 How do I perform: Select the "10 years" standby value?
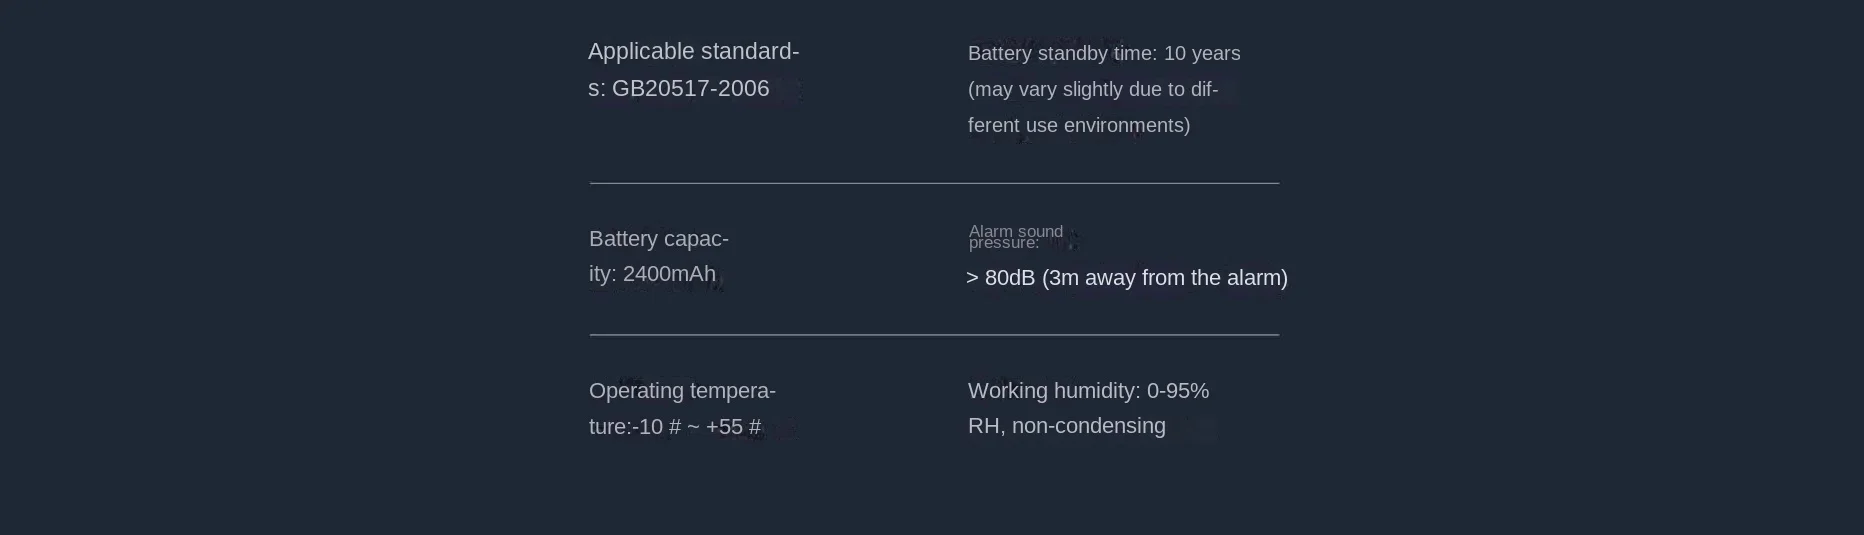1202,54
